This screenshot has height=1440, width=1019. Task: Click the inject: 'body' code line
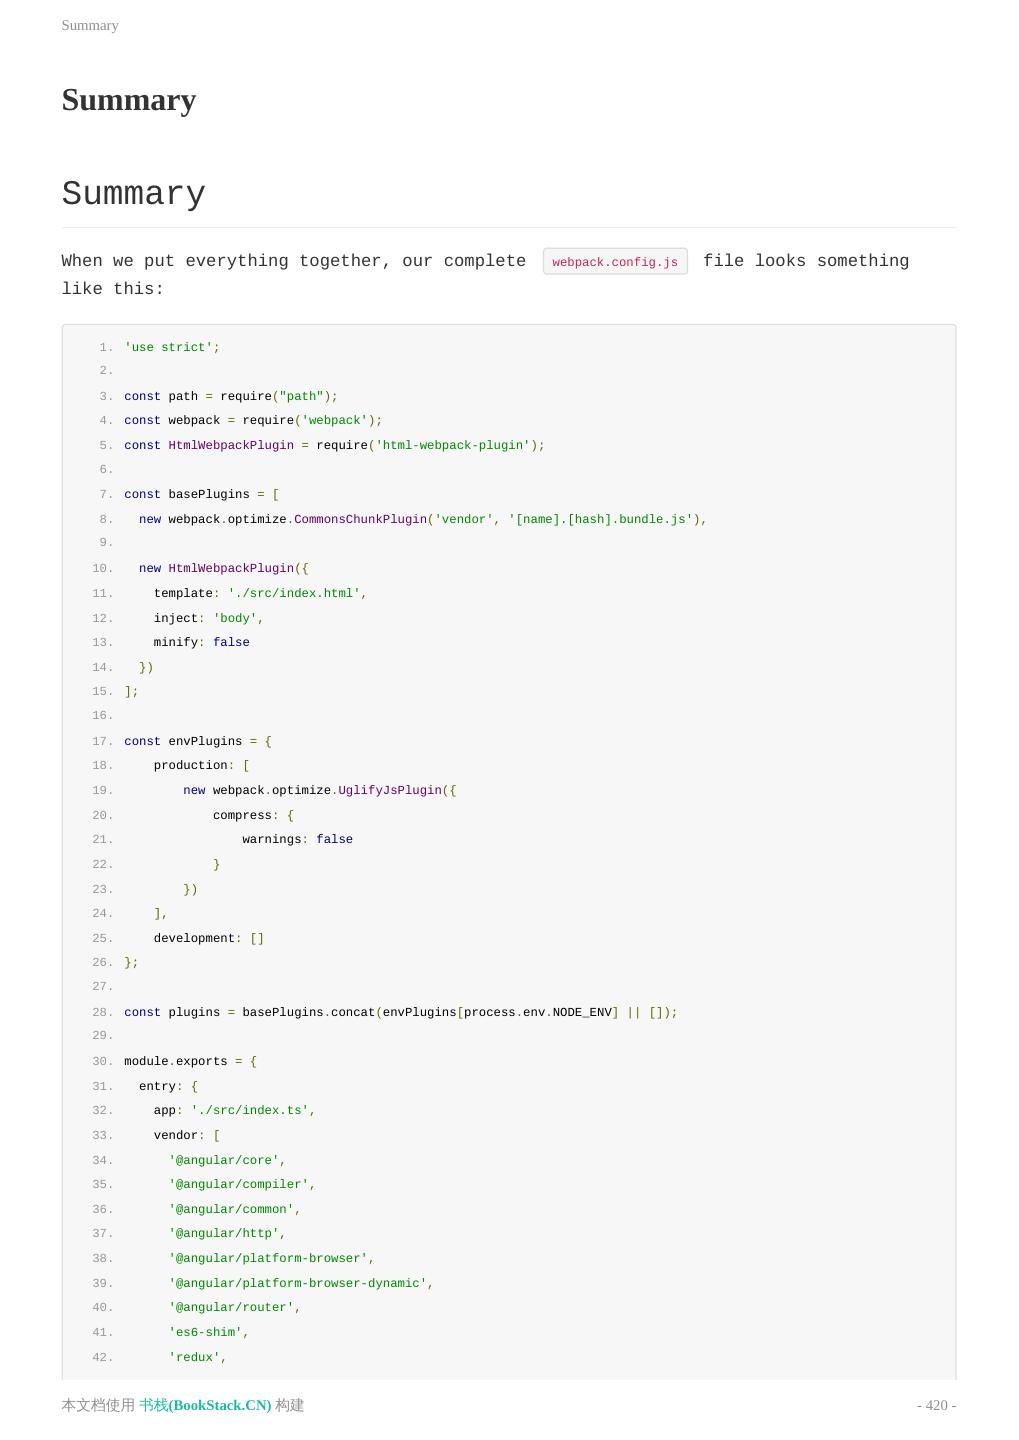[208, 618]
